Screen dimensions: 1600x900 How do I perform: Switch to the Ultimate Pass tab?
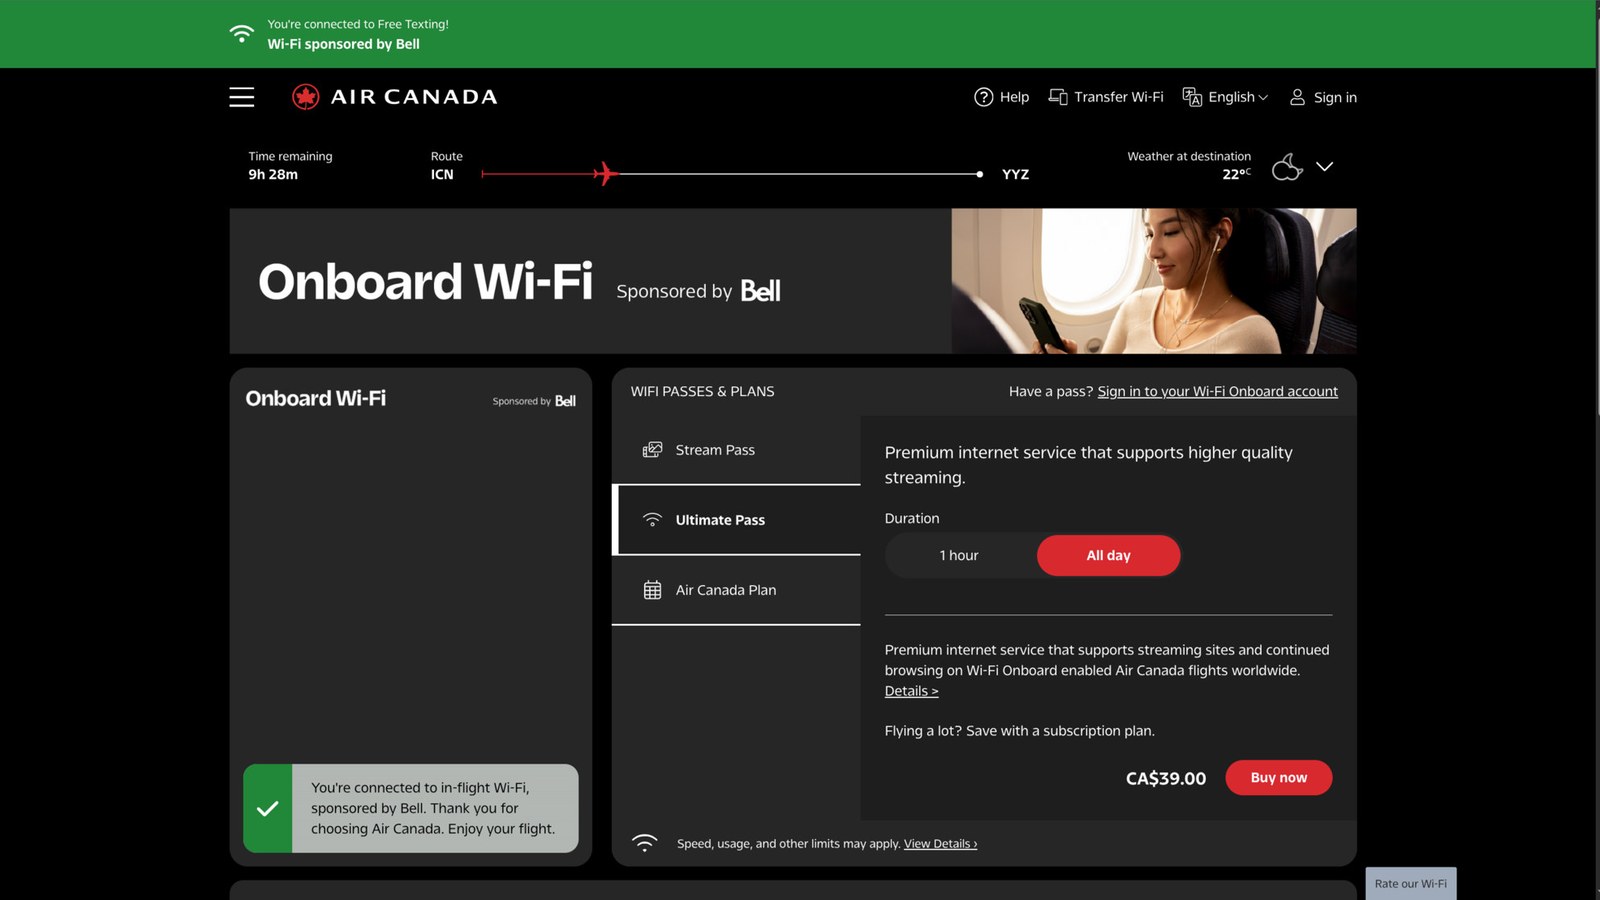pyautogui.click(x=736, y=520)
